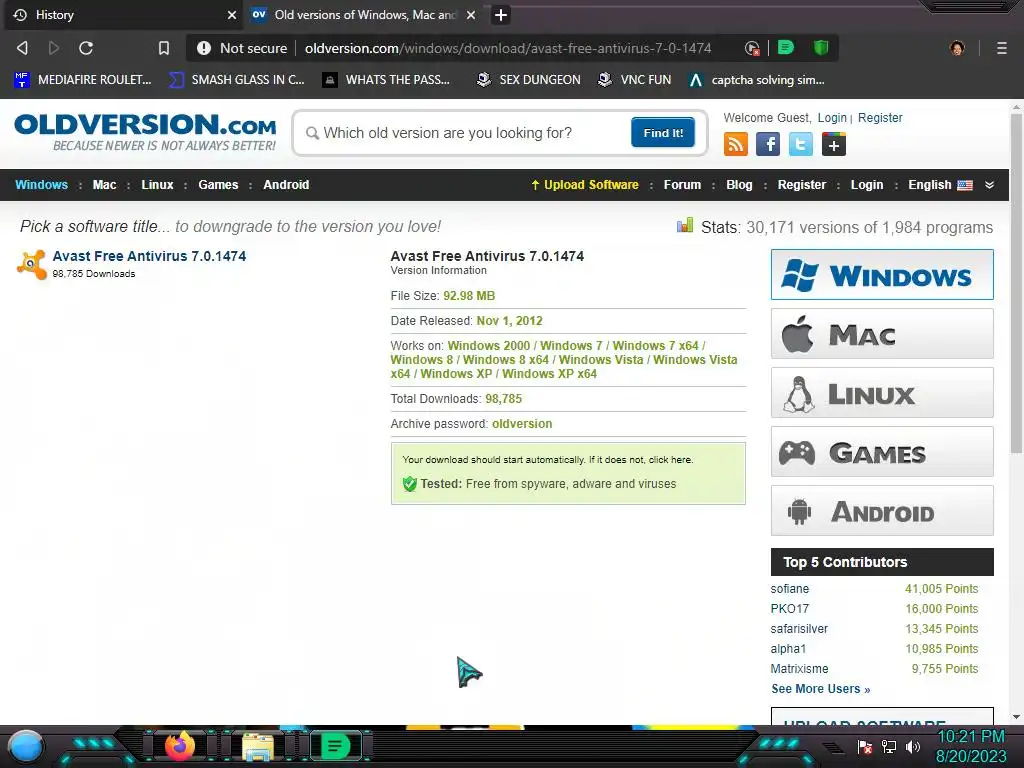Select Mac in the navigation bar
Screen dimensions: 1024x768
(104, 185)
